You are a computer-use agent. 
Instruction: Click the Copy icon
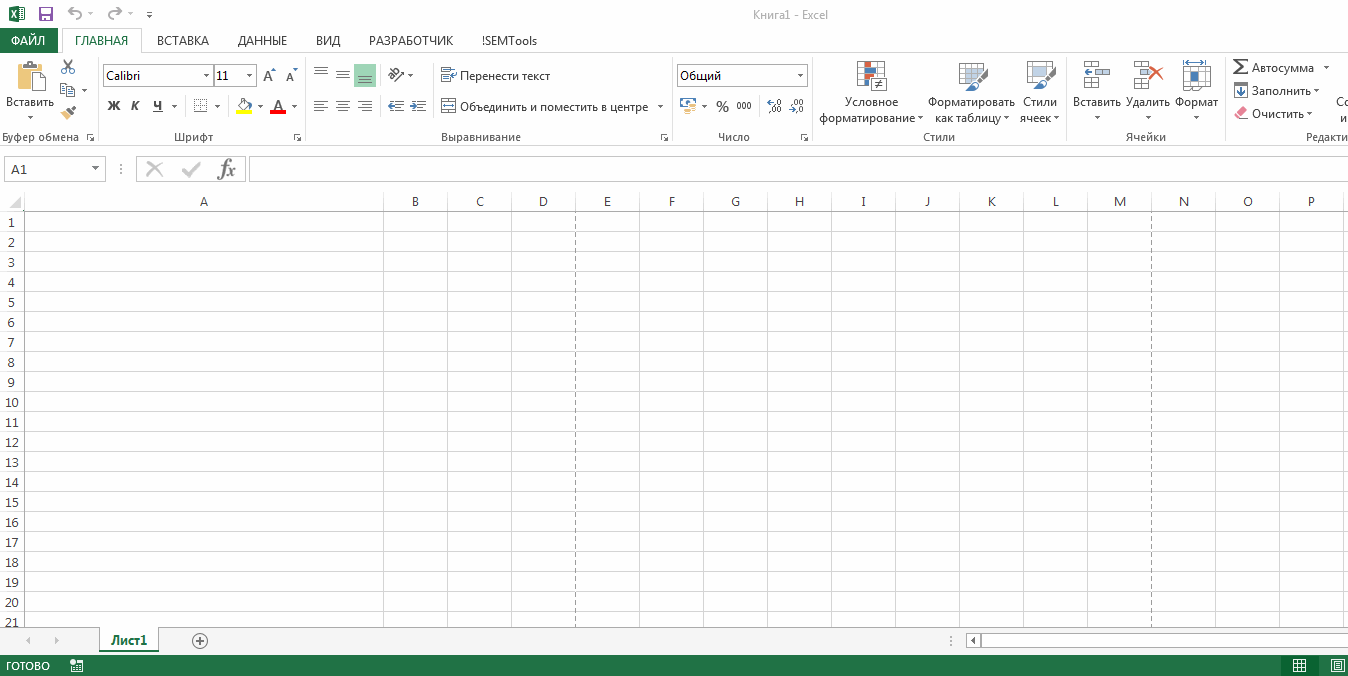(68, 90)
